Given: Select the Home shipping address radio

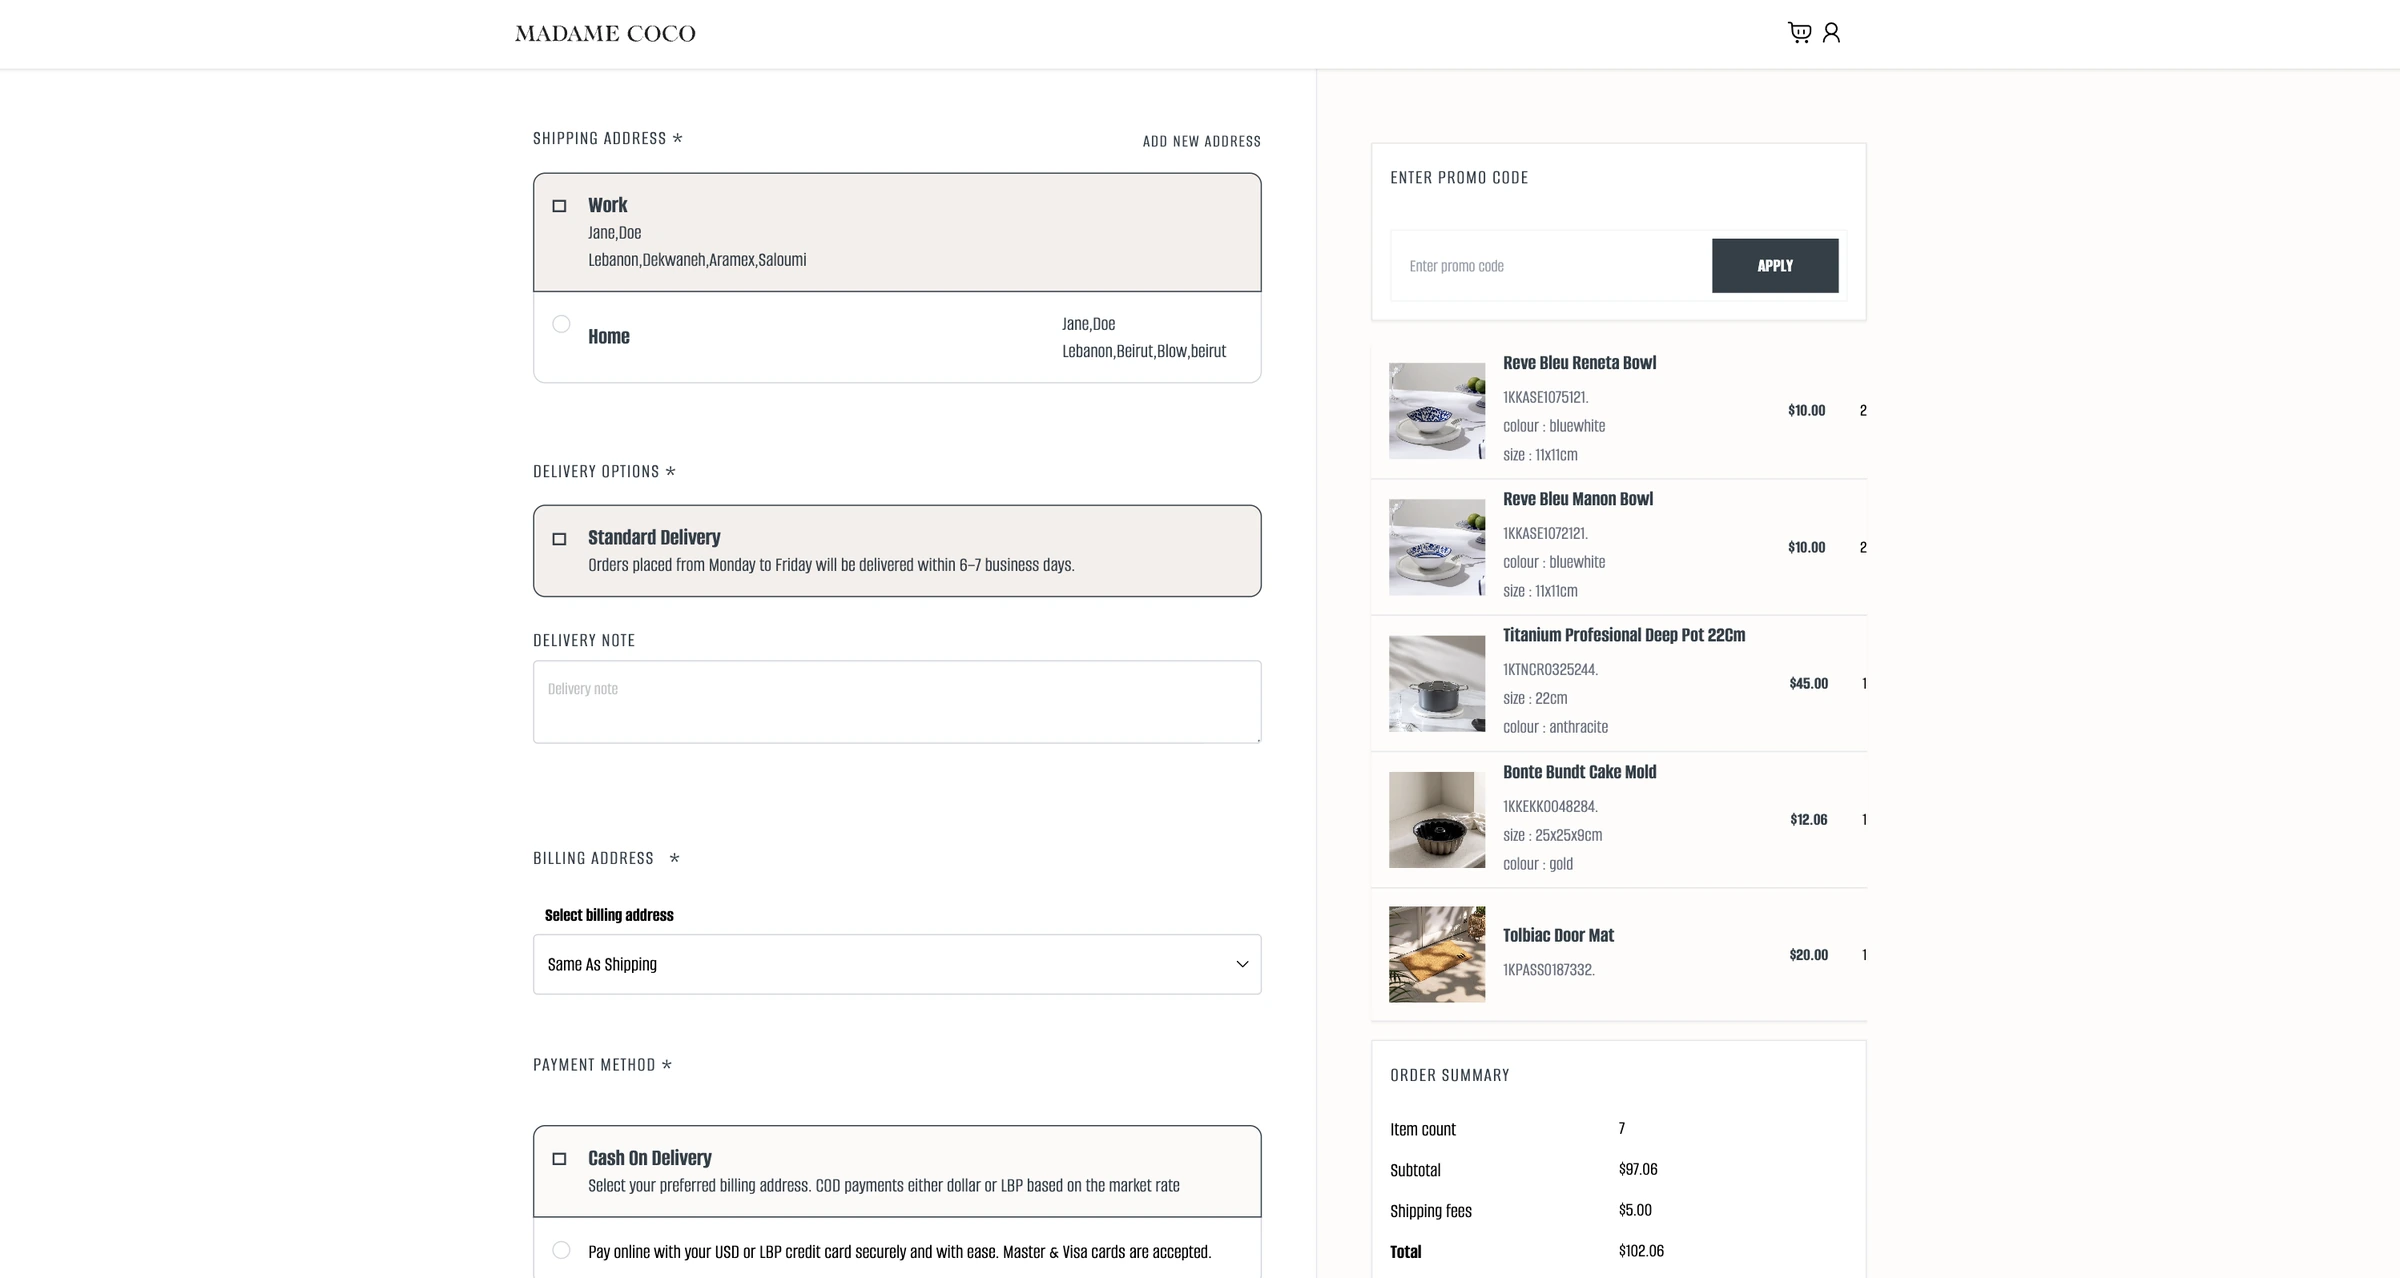Looking at the screenshot, I should pos(561,324).
